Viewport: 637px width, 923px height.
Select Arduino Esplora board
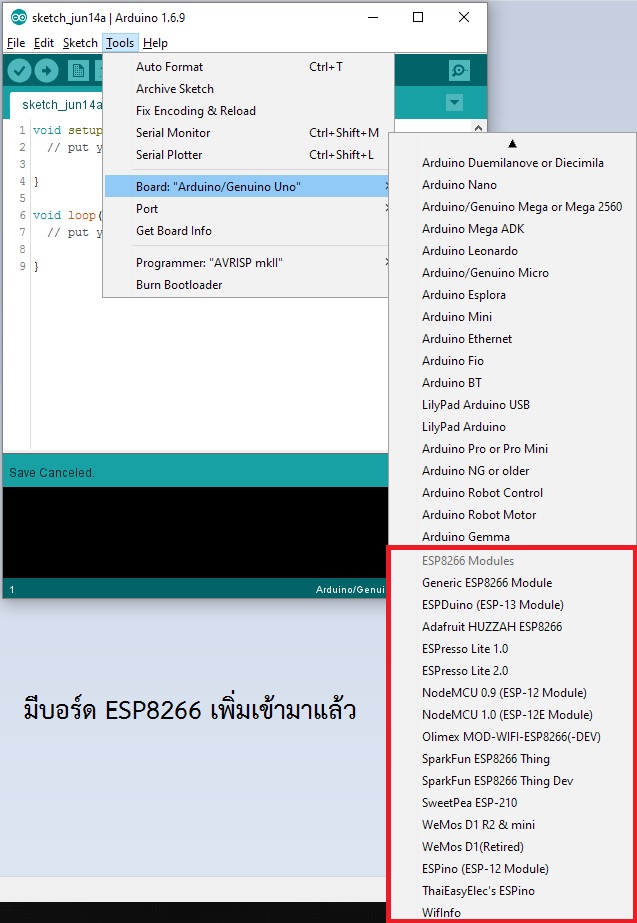(x=512, y=295)
